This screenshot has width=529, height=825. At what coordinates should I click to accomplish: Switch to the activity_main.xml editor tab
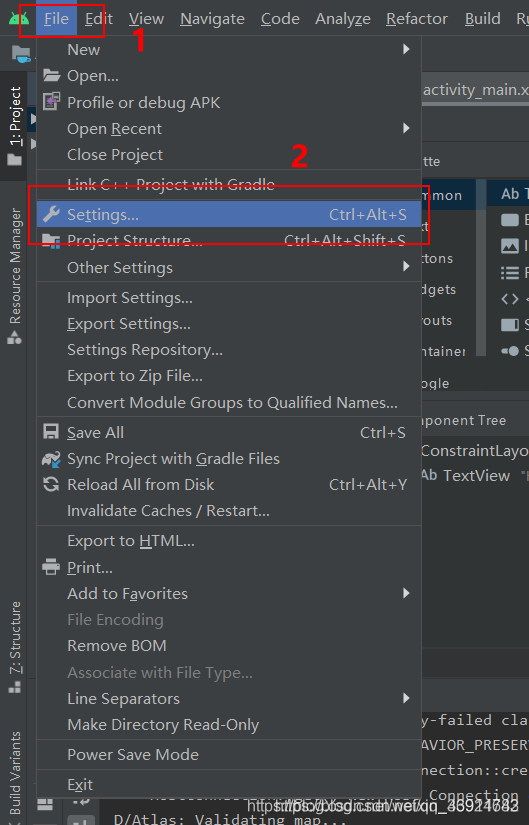(x=475, y=90)
